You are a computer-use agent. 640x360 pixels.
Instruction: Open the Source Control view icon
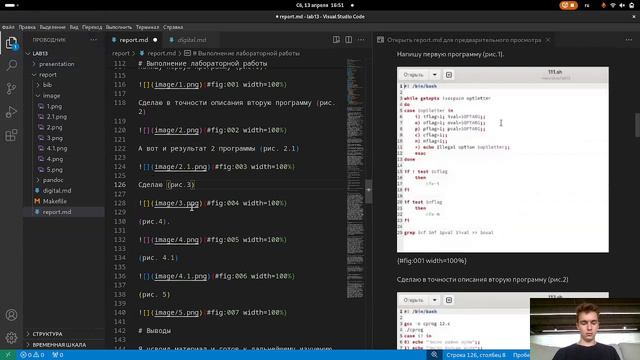click(x=11, y=89)
